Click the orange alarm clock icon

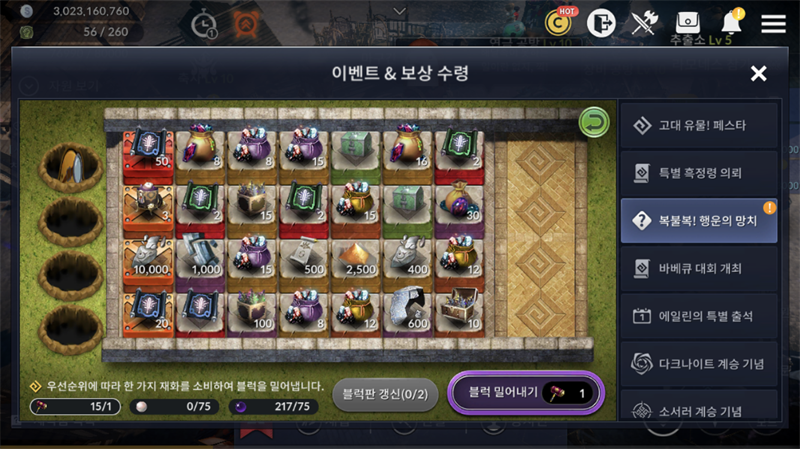pos(246,24)
